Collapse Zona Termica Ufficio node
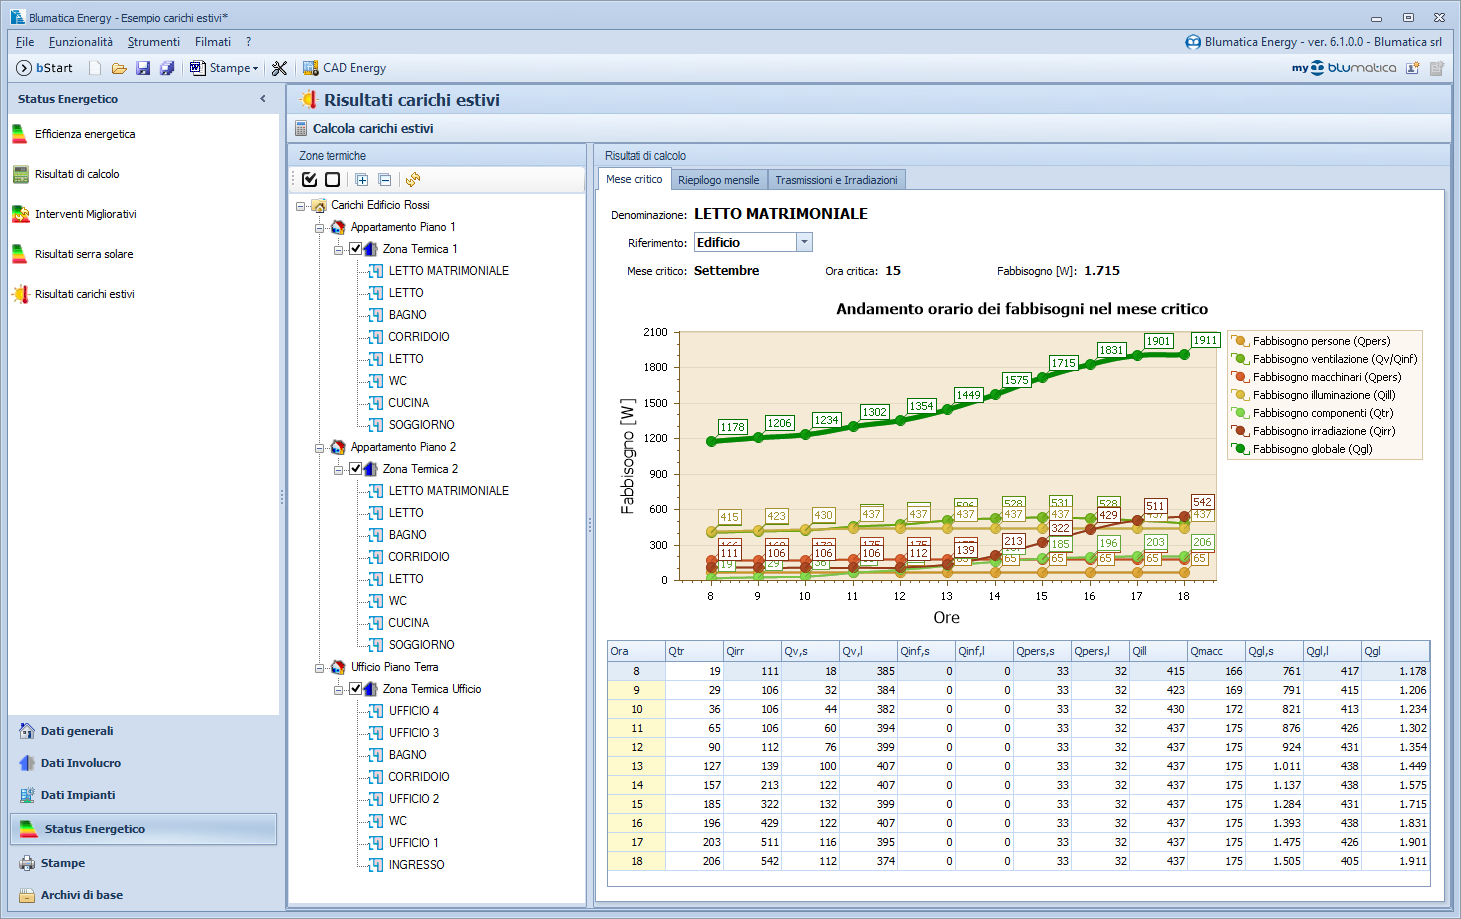The image size is (1461, 919). 338,690
